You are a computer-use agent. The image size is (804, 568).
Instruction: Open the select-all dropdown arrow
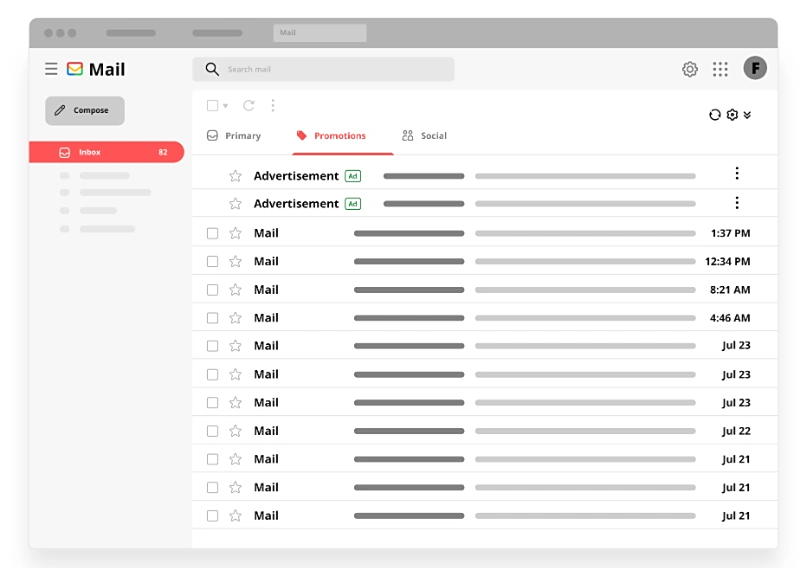(226, 106)
